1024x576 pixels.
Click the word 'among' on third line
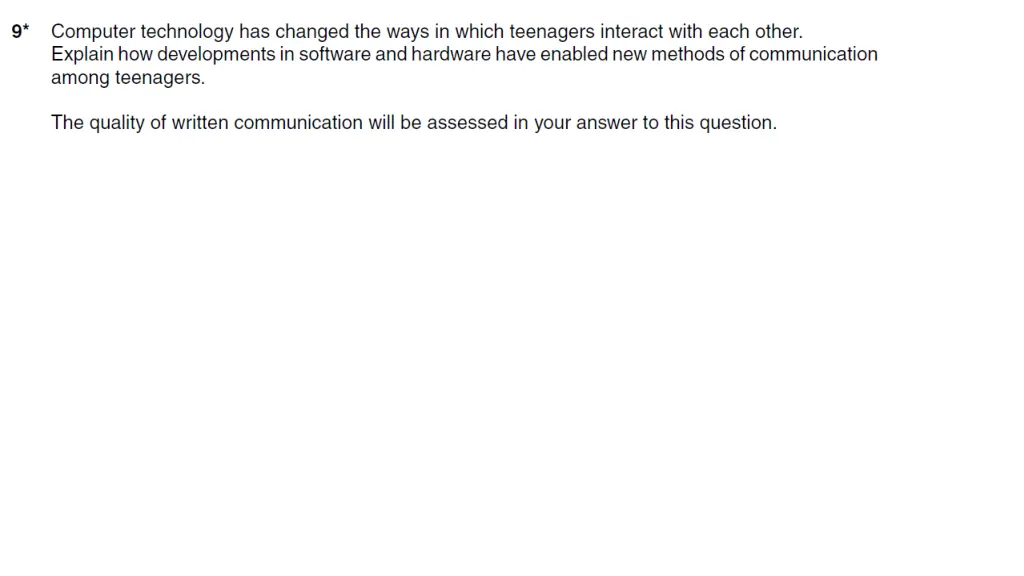80,78
